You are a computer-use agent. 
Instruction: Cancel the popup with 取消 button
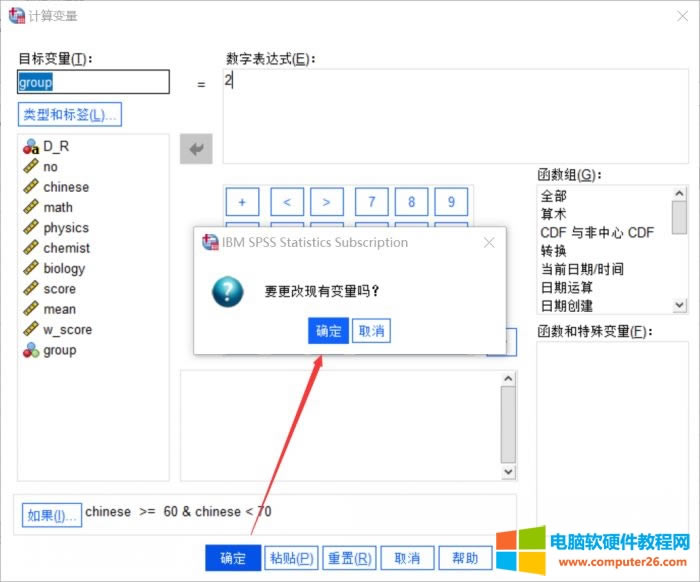pyautogui.click(x=371, y=331)
